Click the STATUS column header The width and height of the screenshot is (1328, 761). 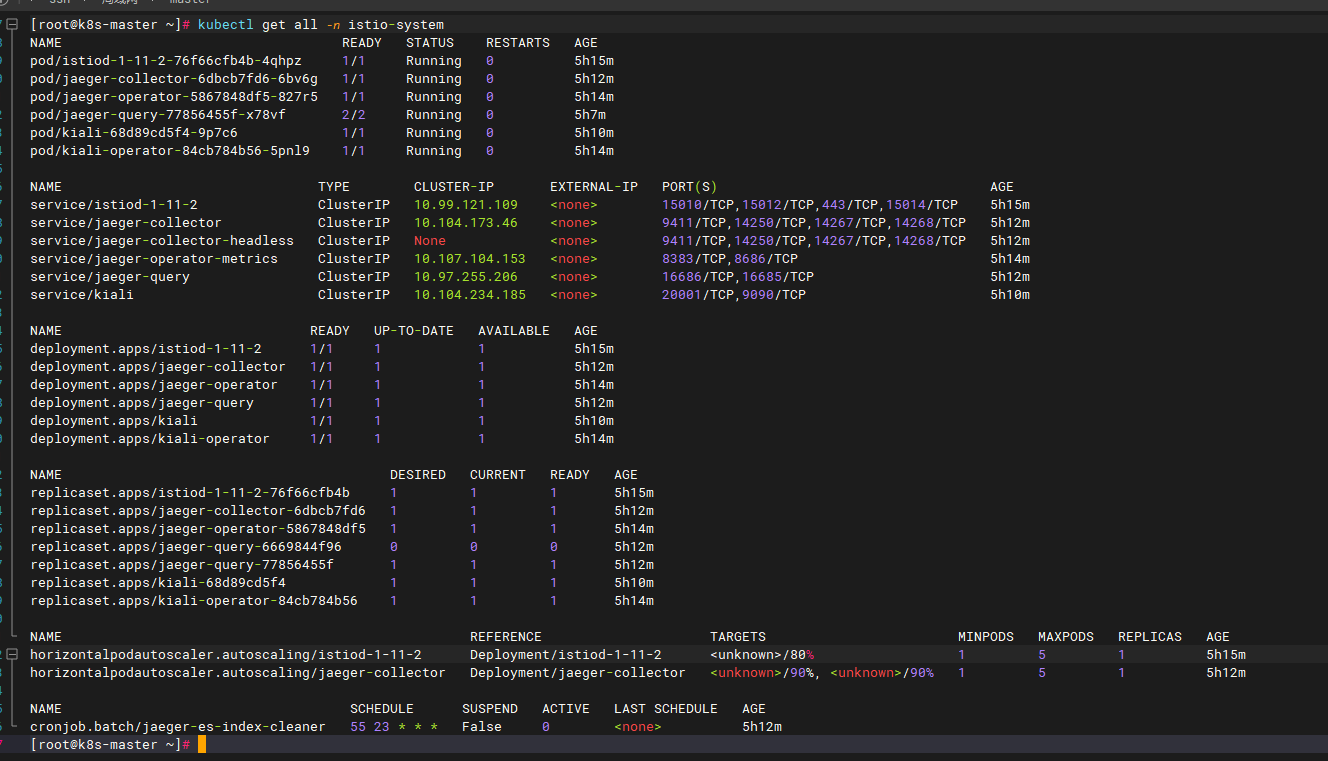pos(430,42)
